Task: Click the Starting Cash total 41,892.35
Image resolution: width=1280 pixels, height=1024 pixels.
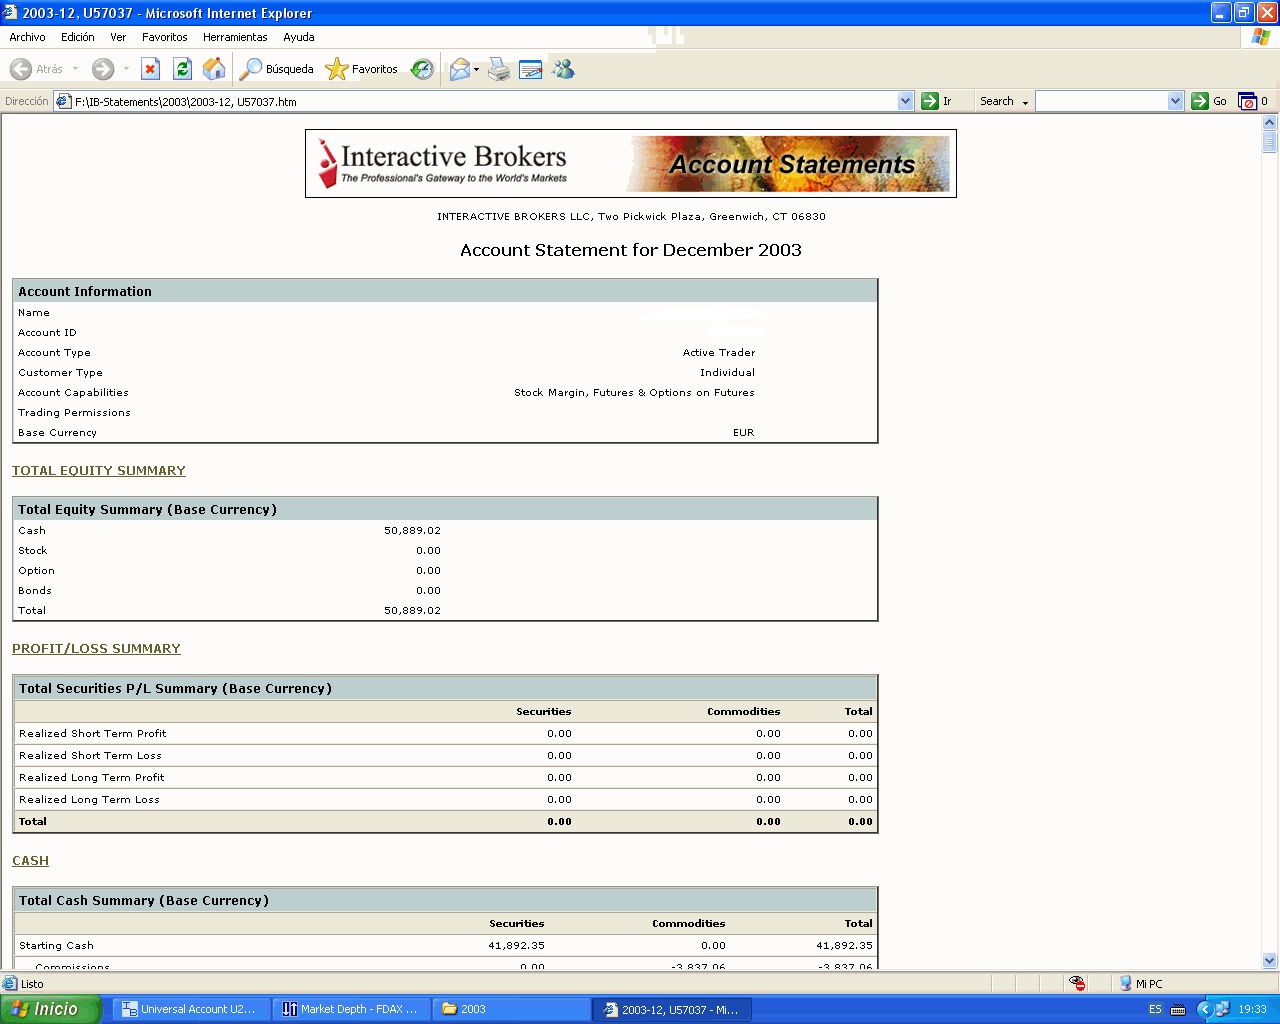Action: (x=844, y=946)
